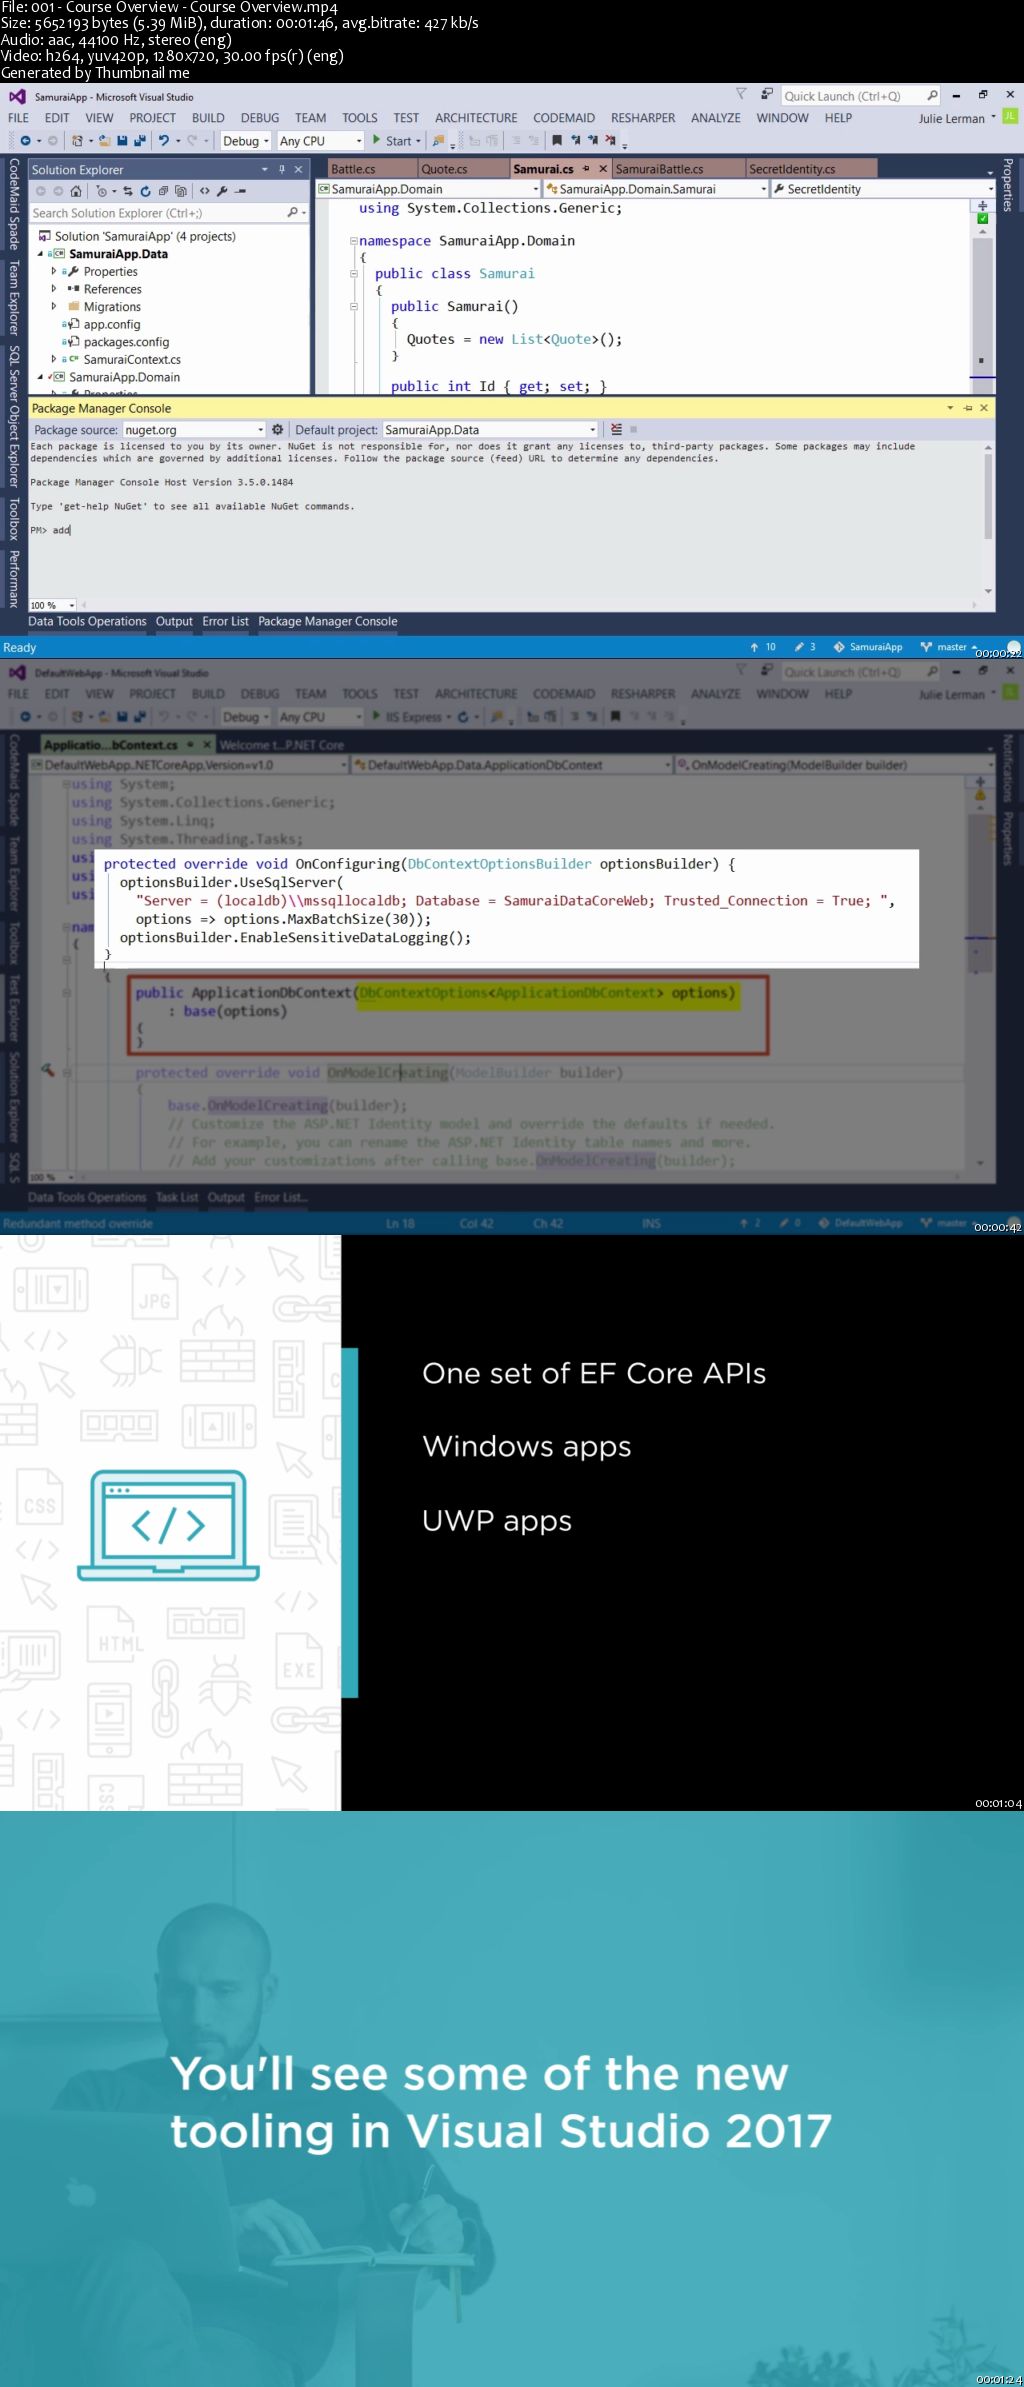Click Undo arrow in SamuraiApp window toolbar

(x=163, y=141)
